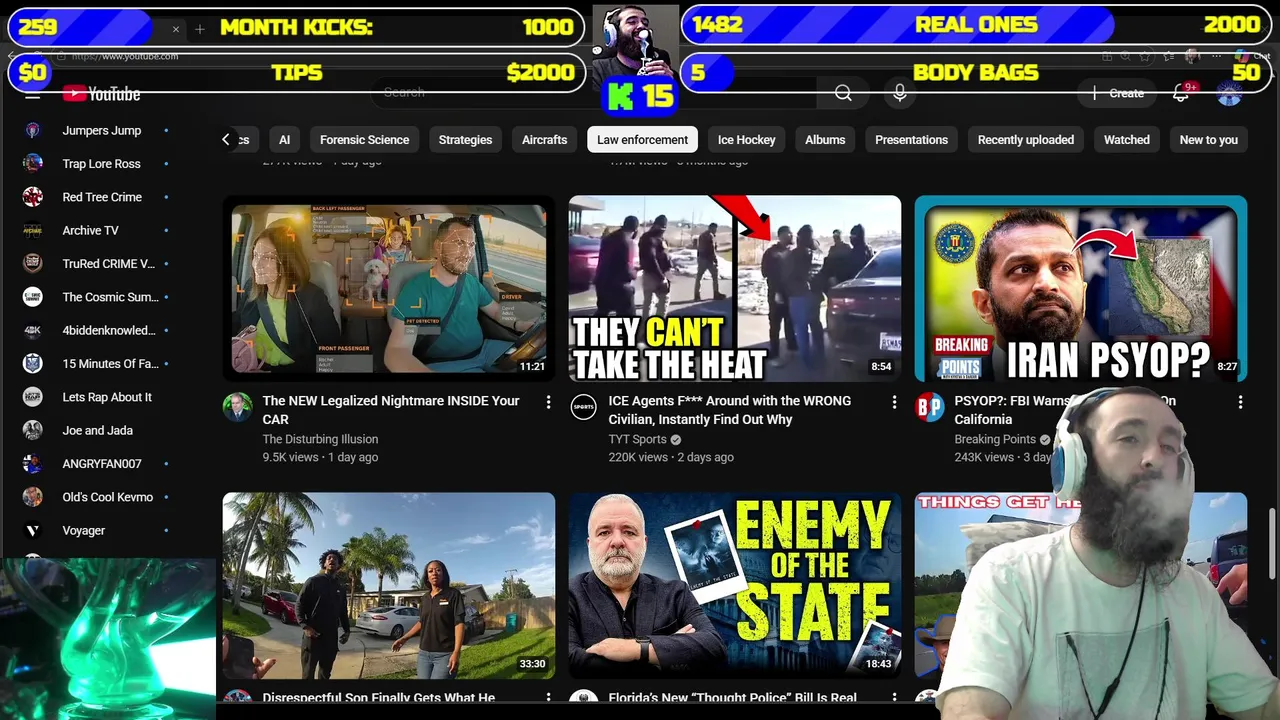Select the Aircrafts filter chip
Screen dimensions: 1280x720
tap(544, 140)
